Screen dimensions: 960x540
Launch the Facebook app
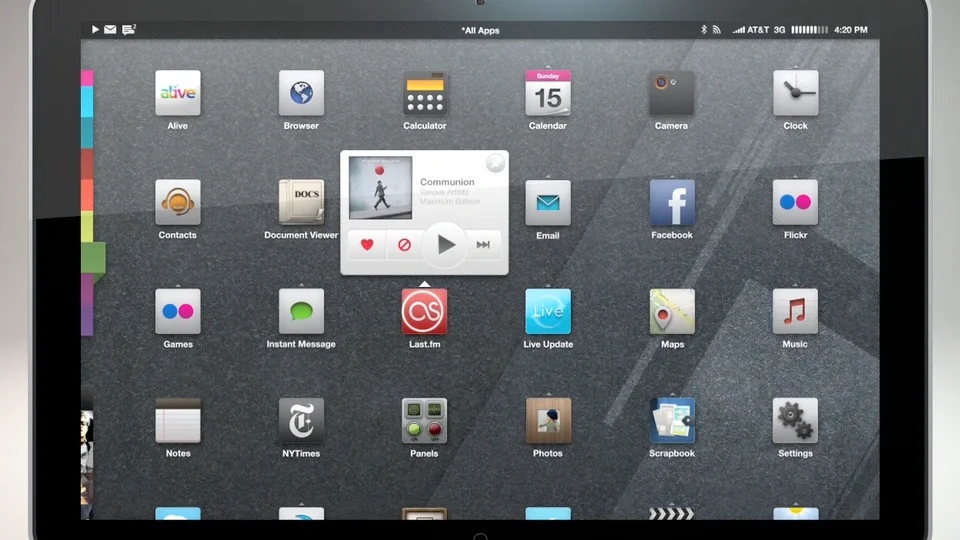point(672,202)
